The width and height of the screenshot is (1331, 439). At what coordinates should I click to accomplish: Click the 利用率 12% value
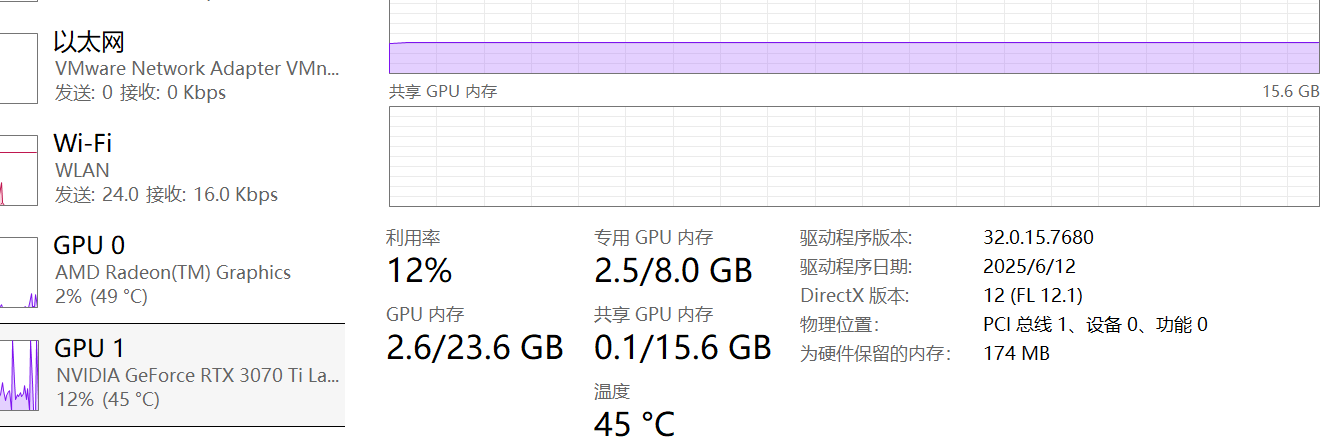pyautogui.click(x=419, y=270)
